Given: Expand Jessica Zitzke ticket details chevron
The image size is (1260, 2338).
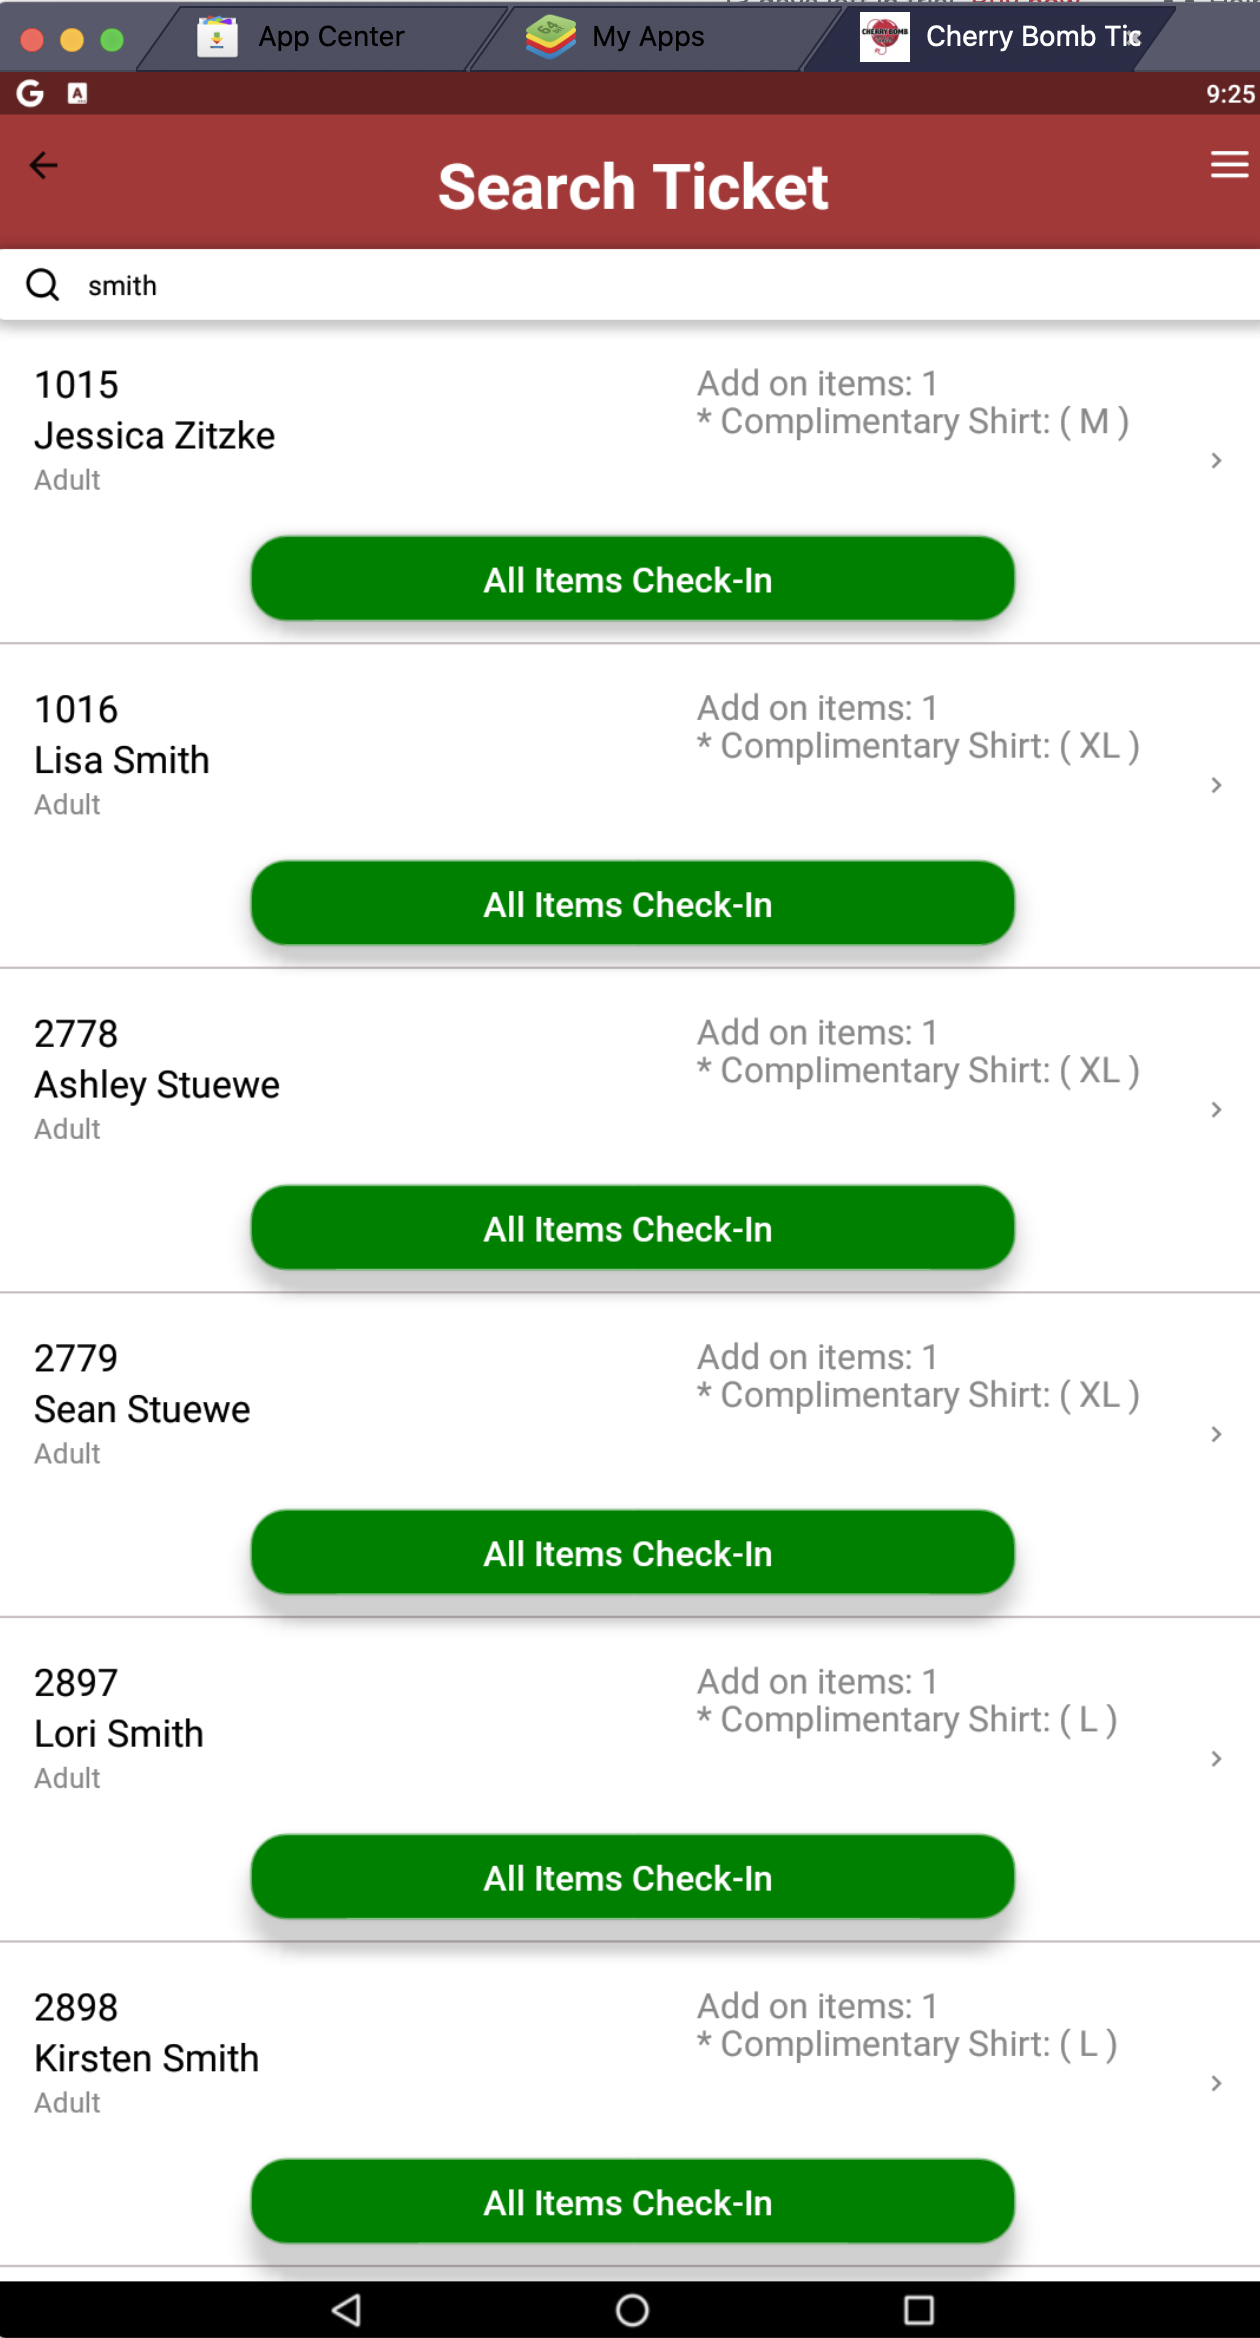Looking at the screenshot, I should [x=1216, y=460].
